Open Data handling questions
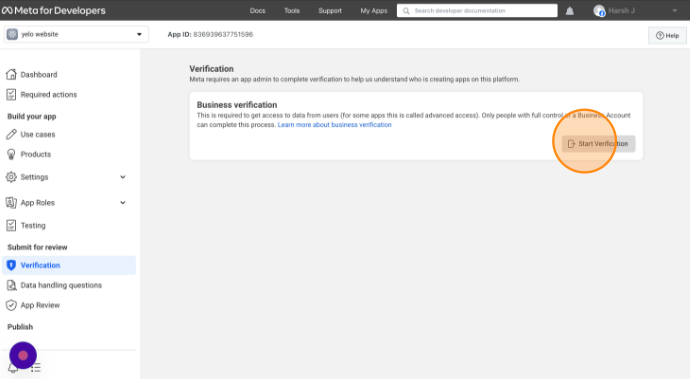The image size is (690, 379). (x=61, y=285)
